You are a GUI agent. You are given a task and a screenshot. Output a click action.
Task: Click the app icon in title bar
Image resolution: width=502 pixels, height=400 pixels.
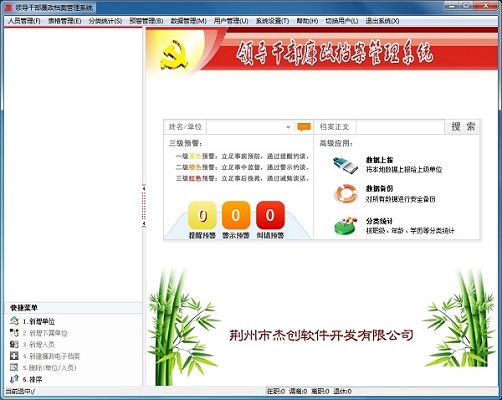pos(8,7)
